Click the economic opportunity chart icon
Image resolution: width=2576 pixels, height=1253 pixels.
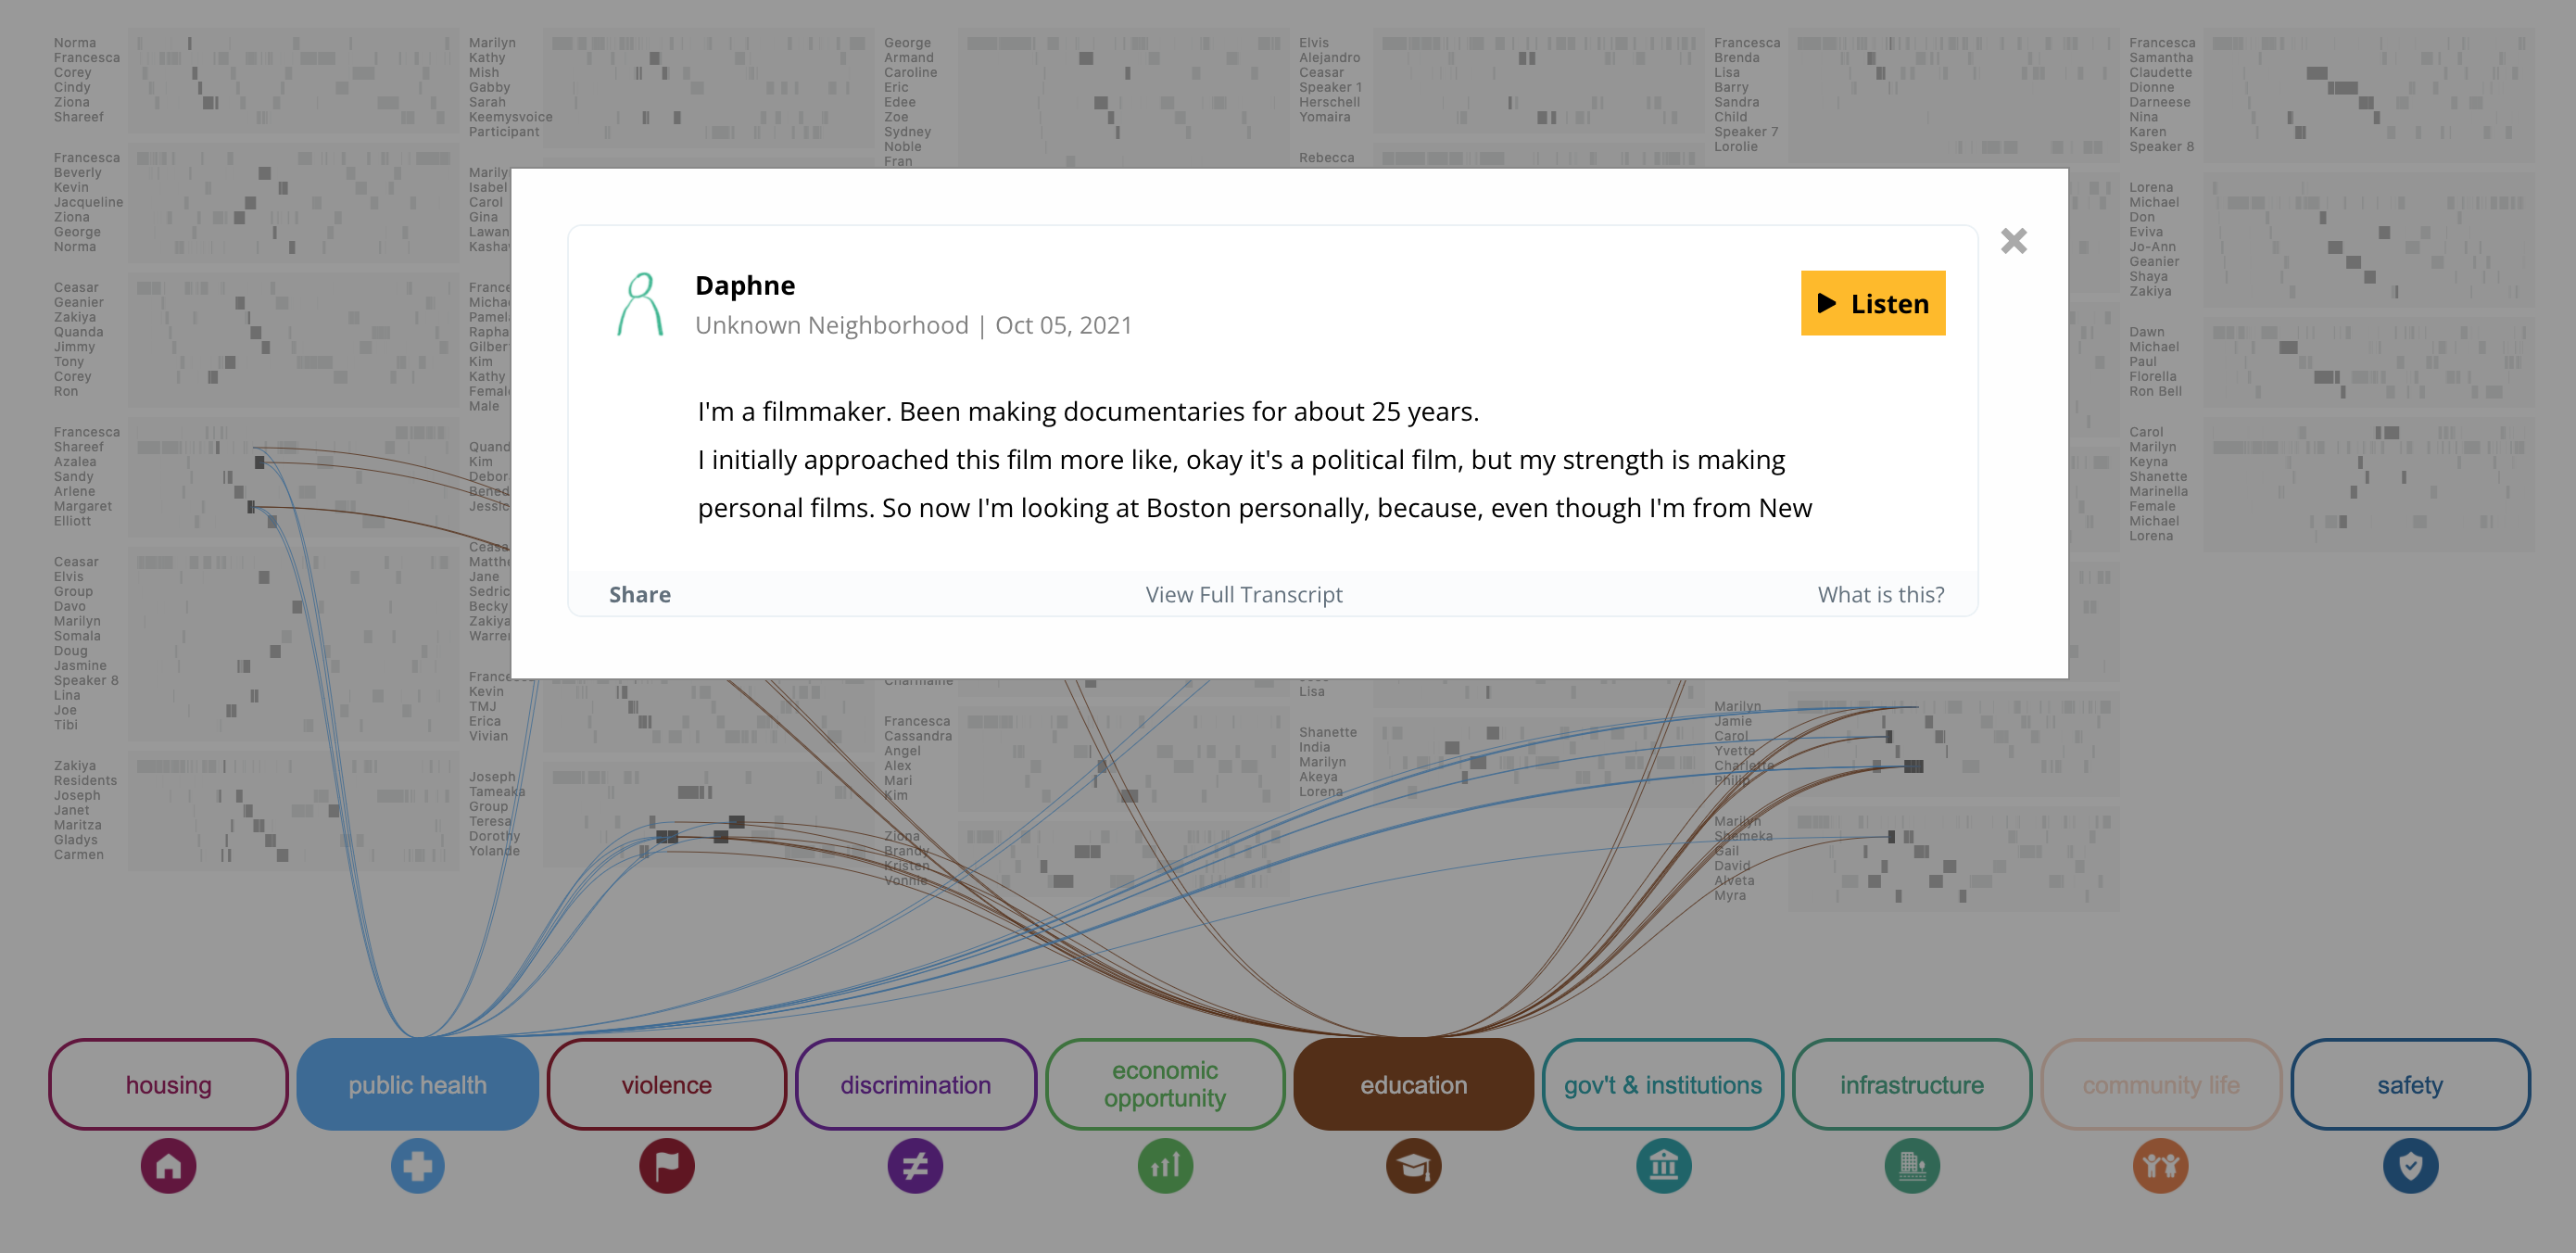(x=1165, y=1166)
